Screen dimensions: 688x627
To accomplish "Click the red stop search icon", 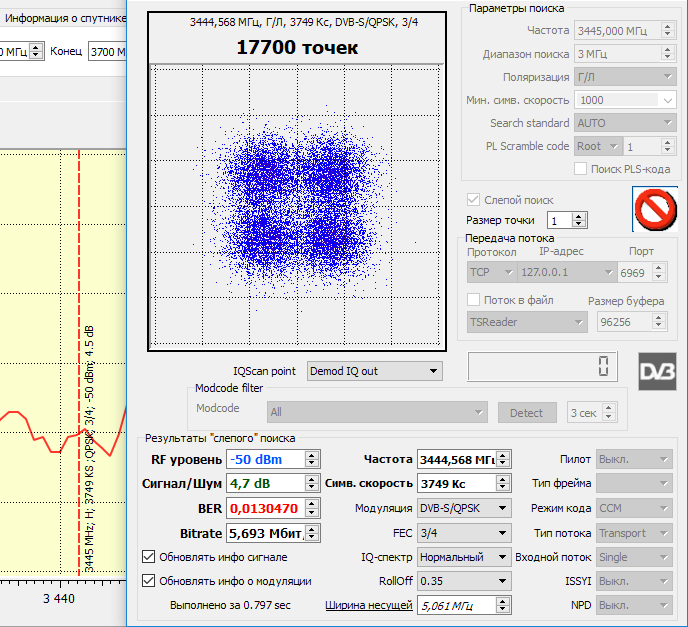I will tap(655, 209).
